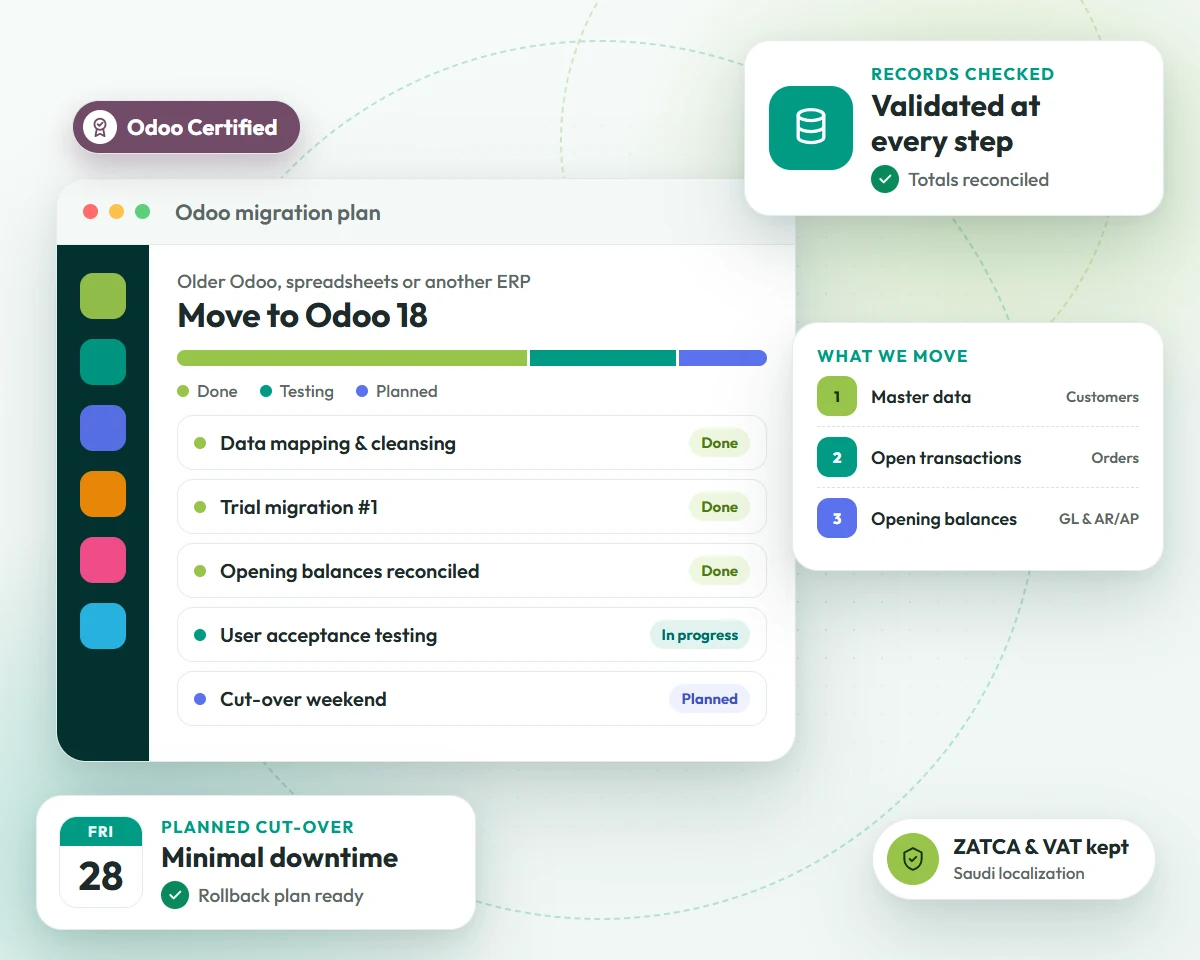The image size is (1200, 960).
Task: Click the blue Planned segment of progress bar
Action: tap(723, 358)
